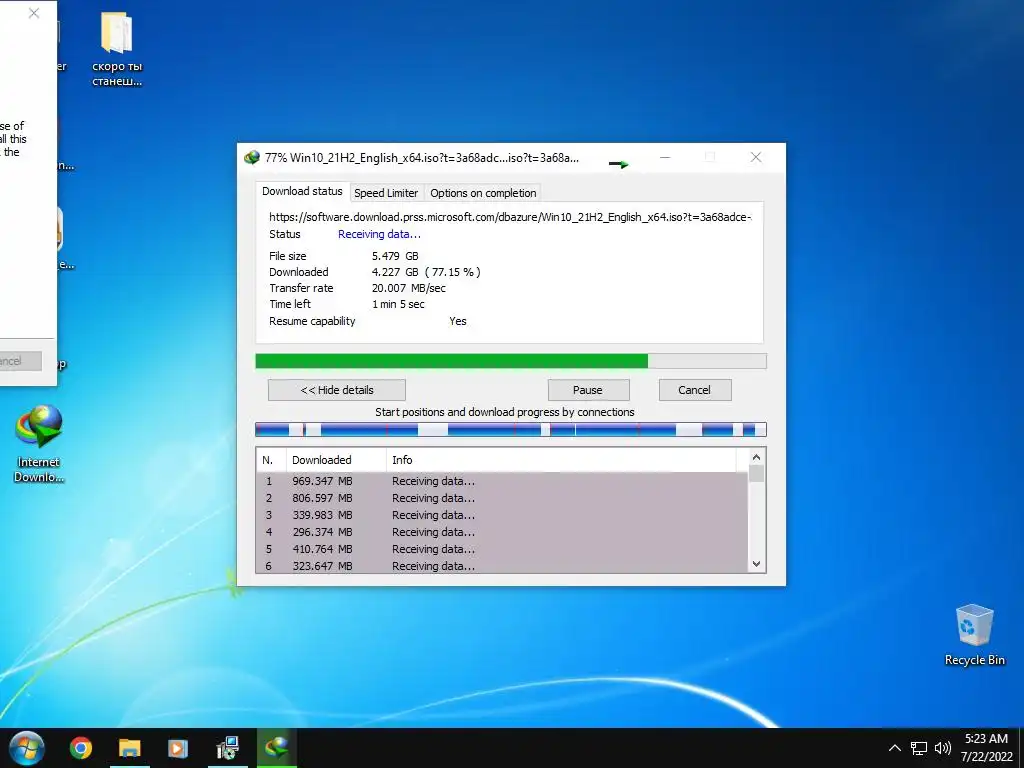Show hidden system tray icons
Viewport: 1024px width, 768px height.
click(895, 748)
